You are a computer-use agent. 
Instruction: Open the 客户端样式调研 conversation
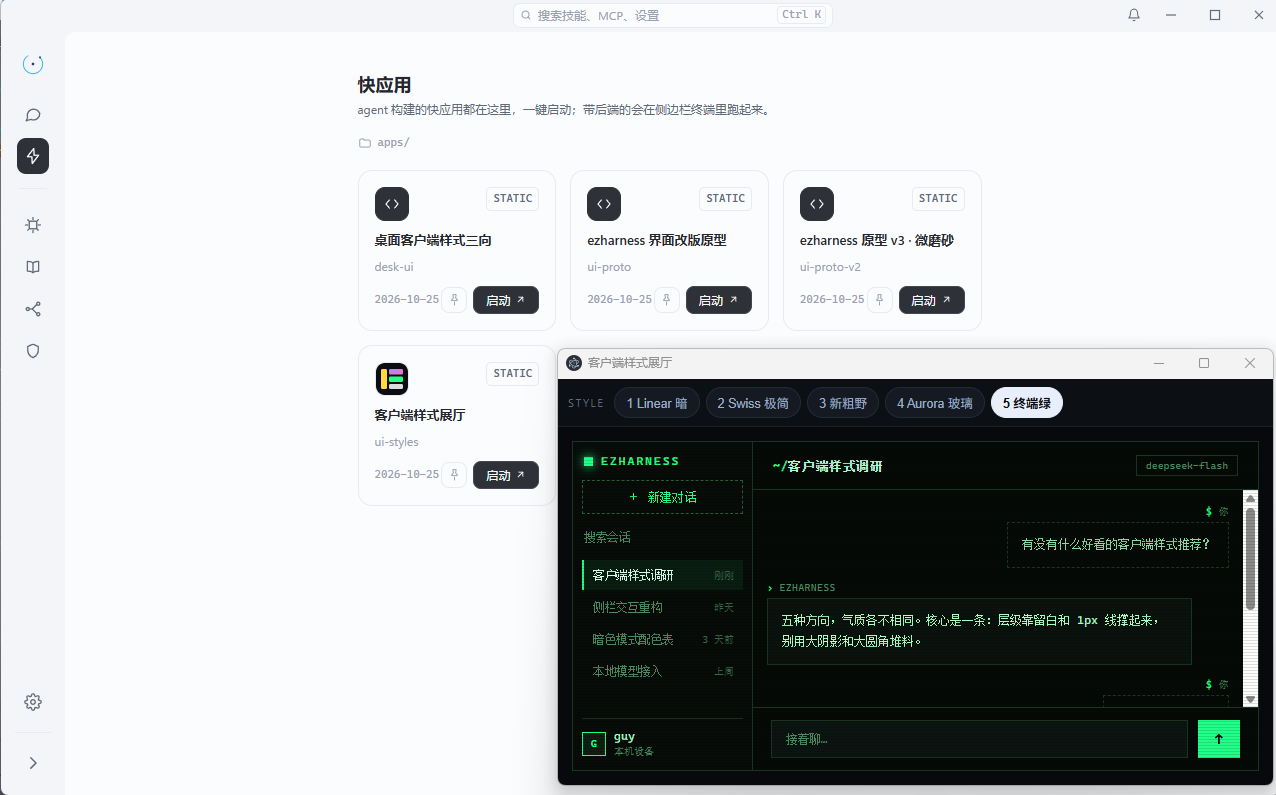[662, 575]
